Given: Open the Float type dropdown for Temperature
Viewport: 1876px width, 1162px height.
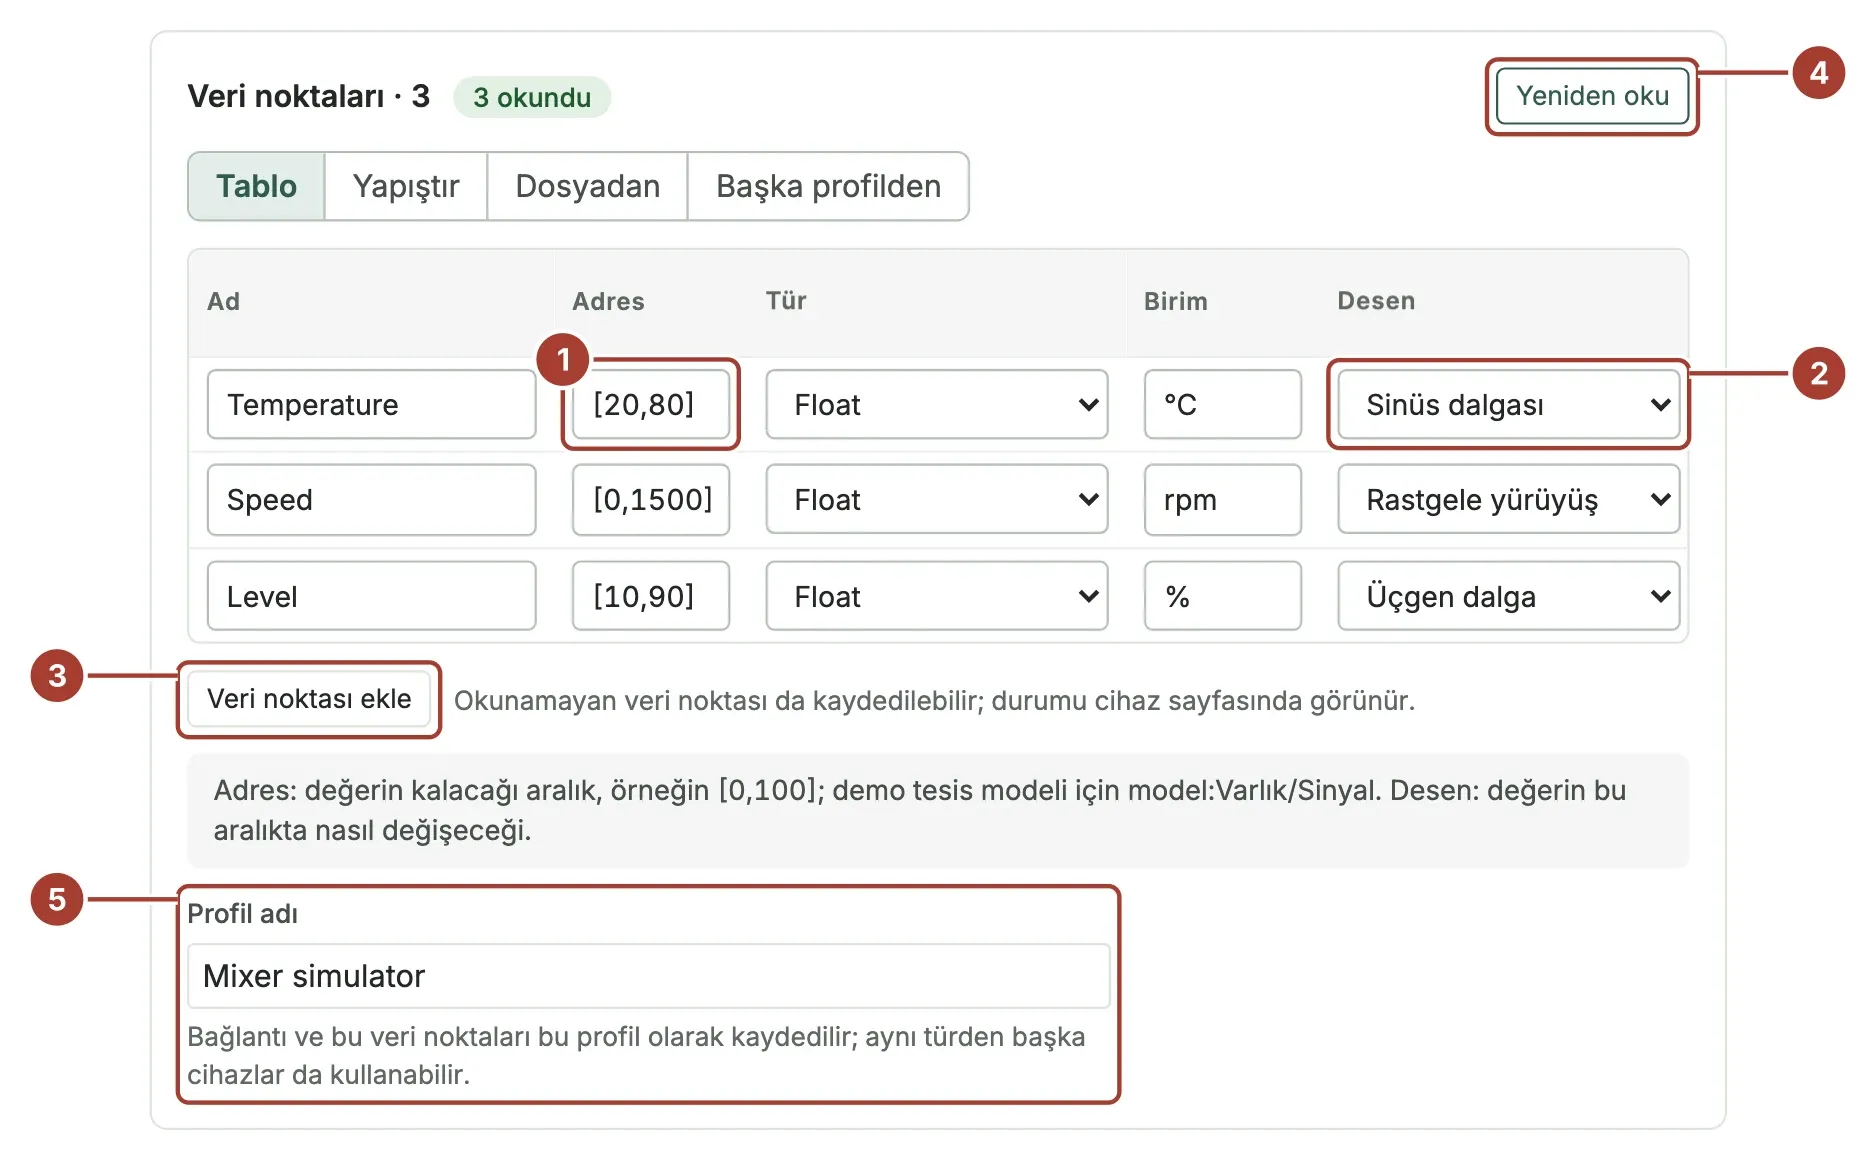Looking at the screenshot, I should click(937, 404).
